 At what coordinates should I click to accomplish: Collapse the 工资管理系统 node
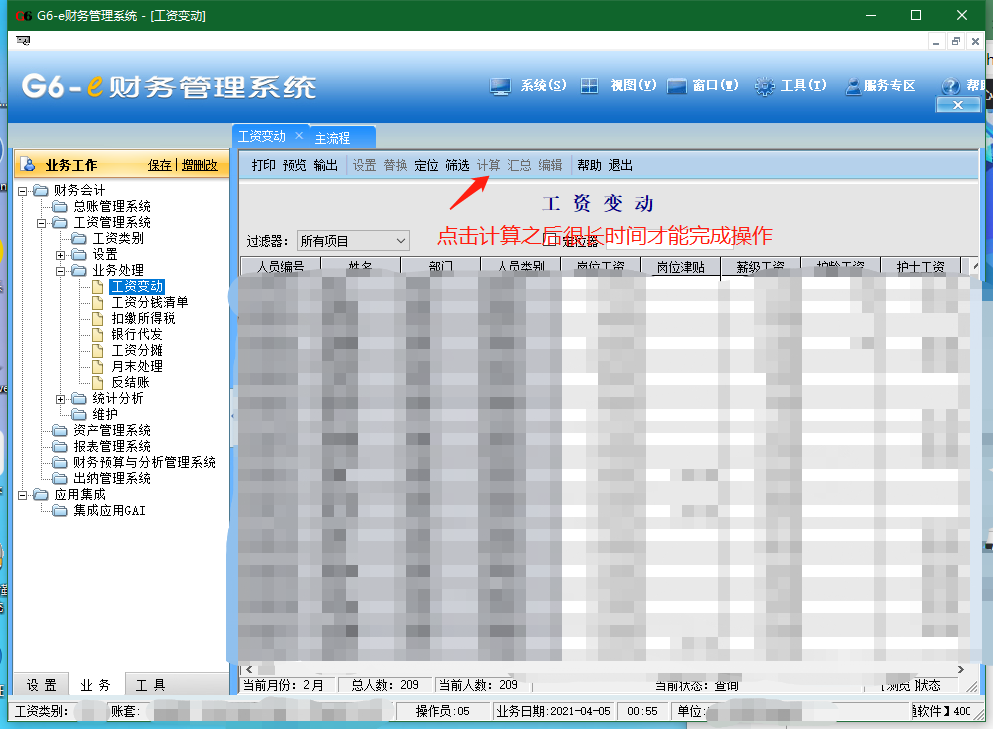pos(42,223)
